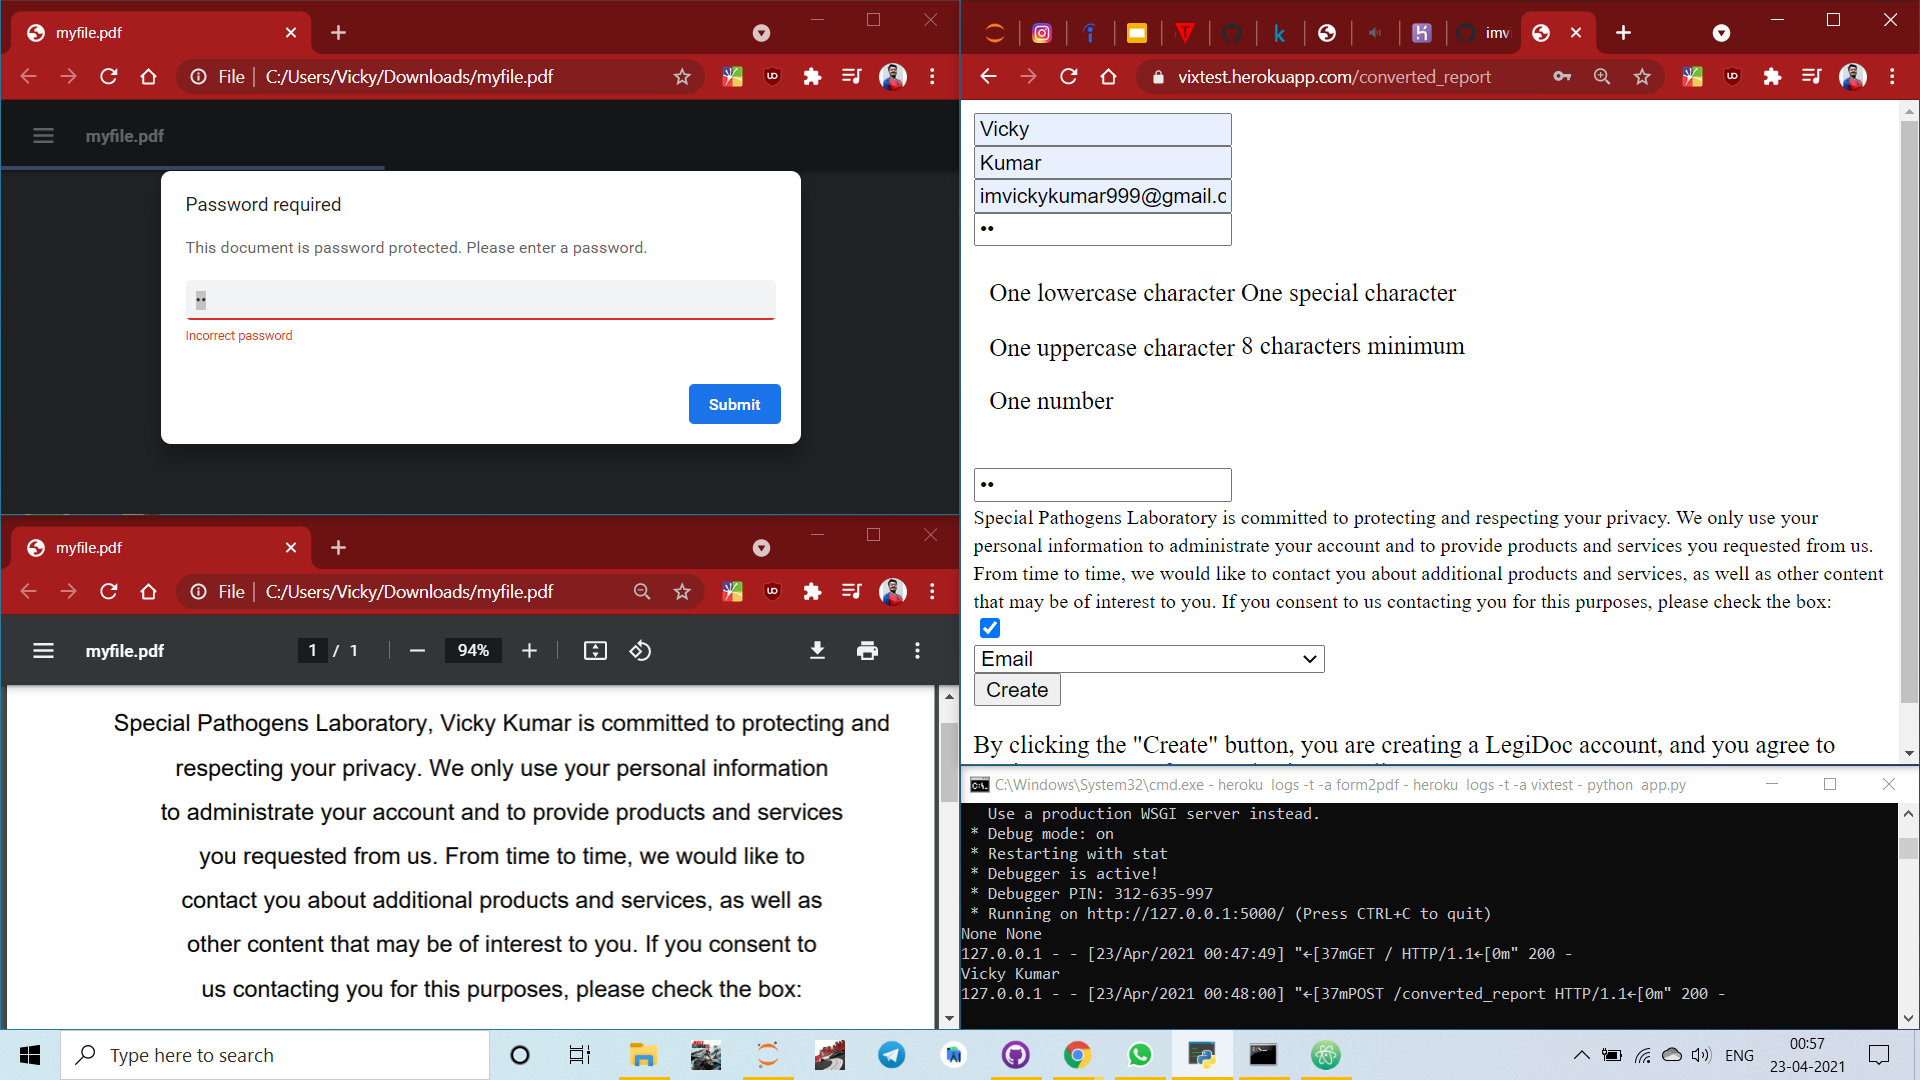Bookmark the vixtest.herokuapp.com page with star
Image resolution: width=1920 pixels, height=1080 pixels.
point(1642,77)
